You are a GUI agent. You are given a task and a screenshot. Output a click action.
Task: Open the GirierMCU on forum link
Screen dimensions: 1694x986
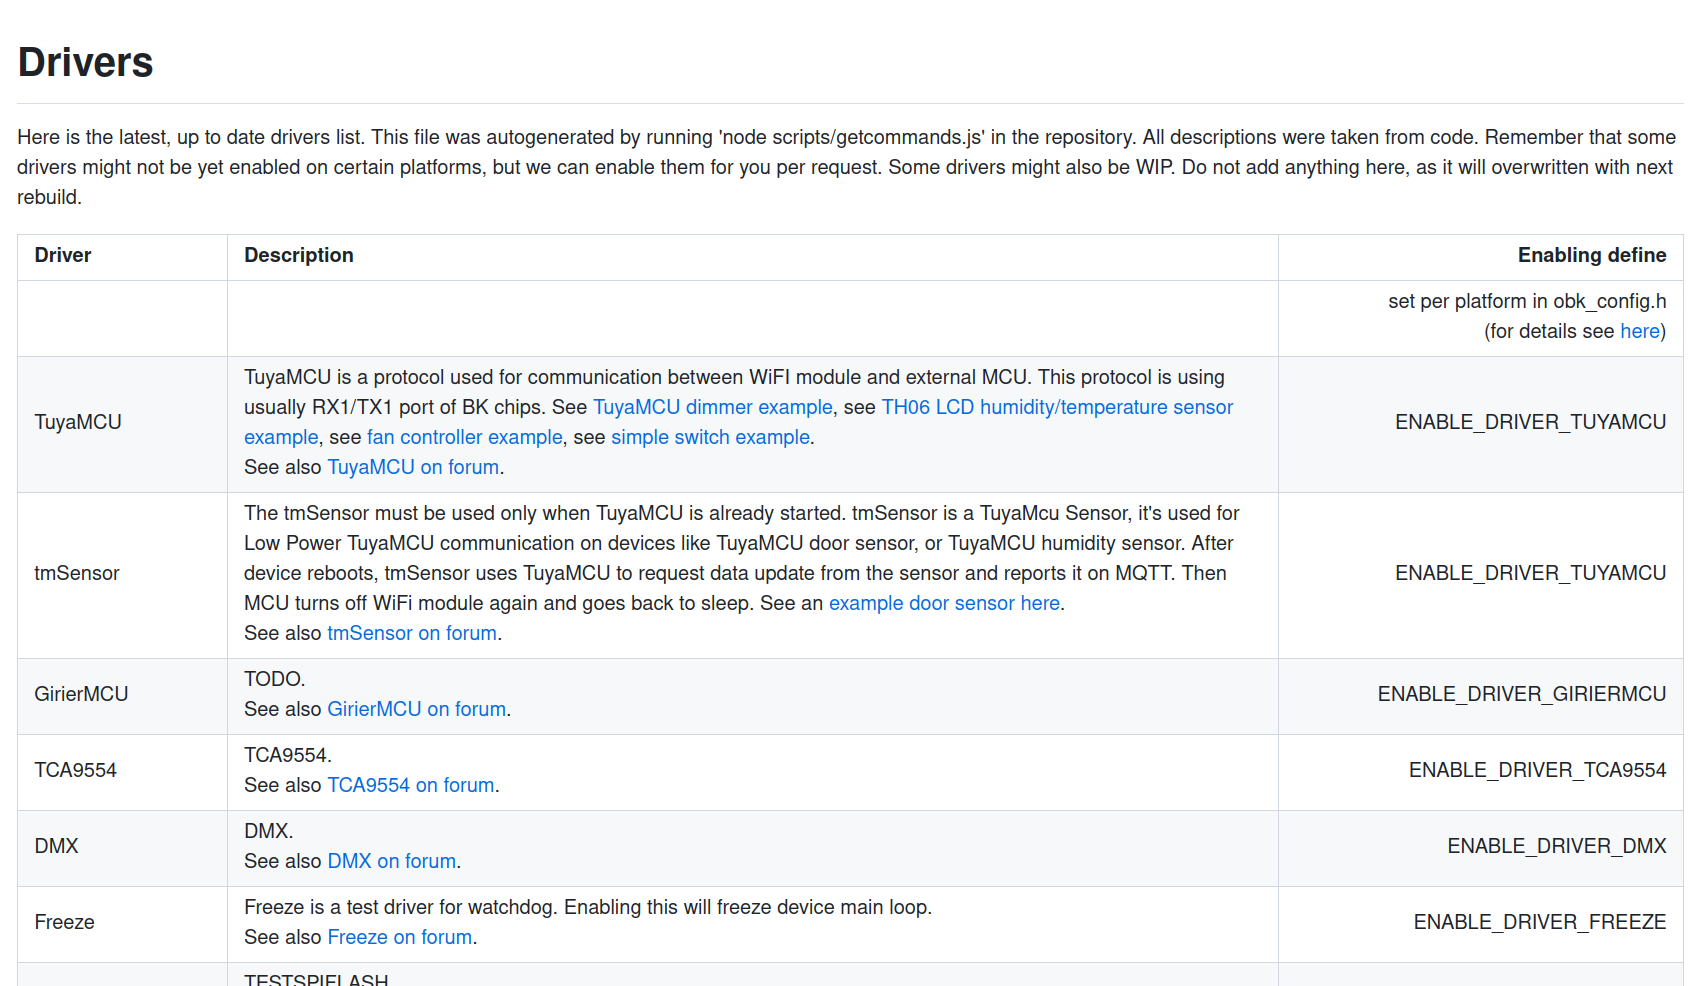416,709
